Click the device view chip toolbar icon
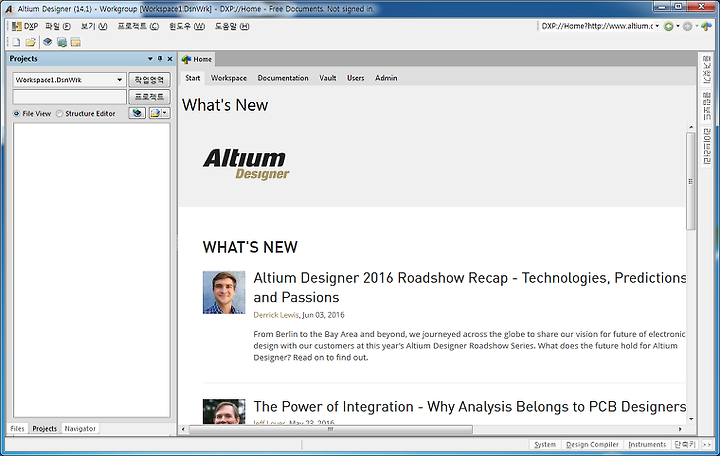Screen dimensions: 720x456 (47, 42)
